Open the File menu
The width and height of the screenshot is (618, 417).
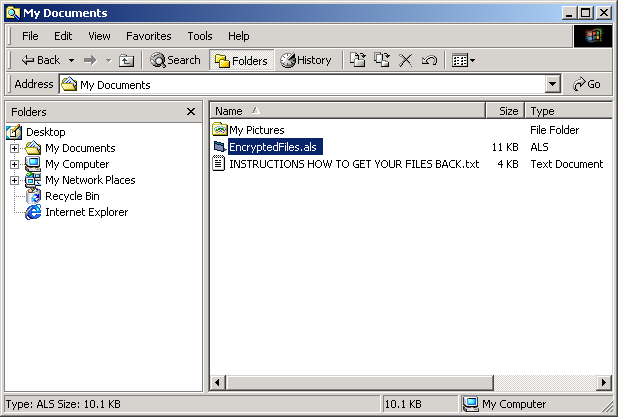30,36
